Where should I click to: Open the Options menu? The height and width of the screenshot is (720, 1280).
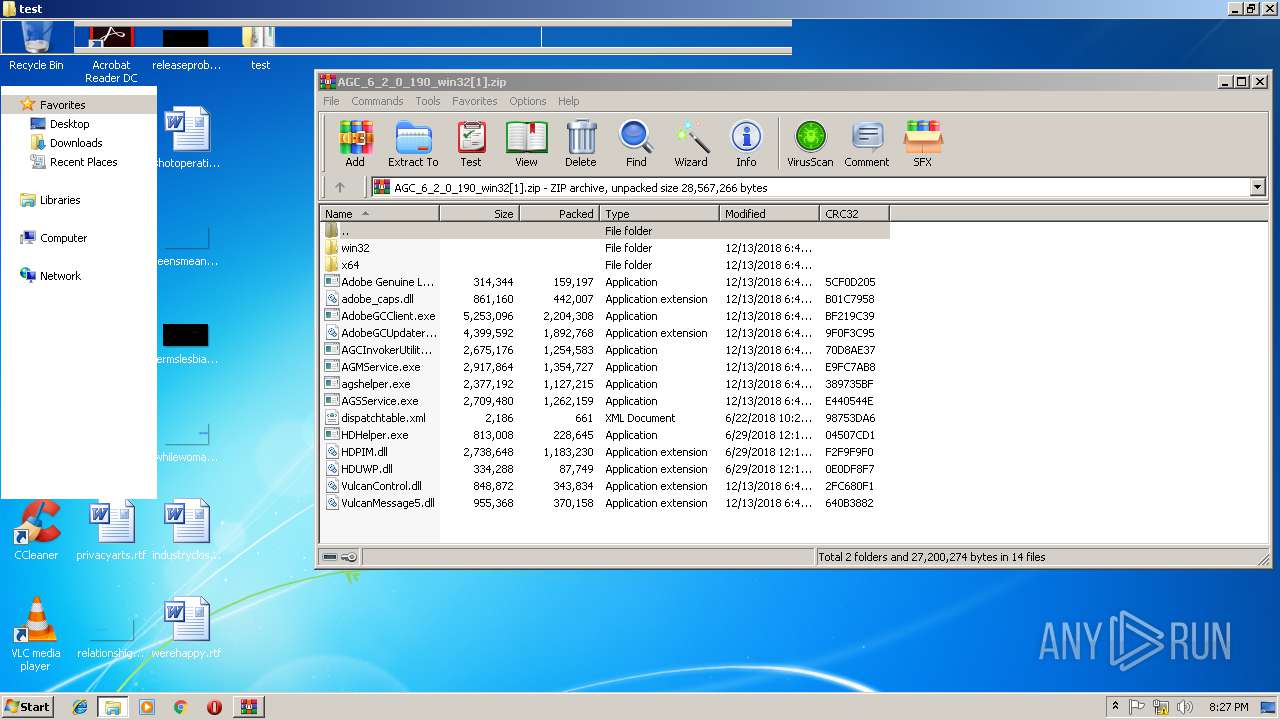pos(527,101)
